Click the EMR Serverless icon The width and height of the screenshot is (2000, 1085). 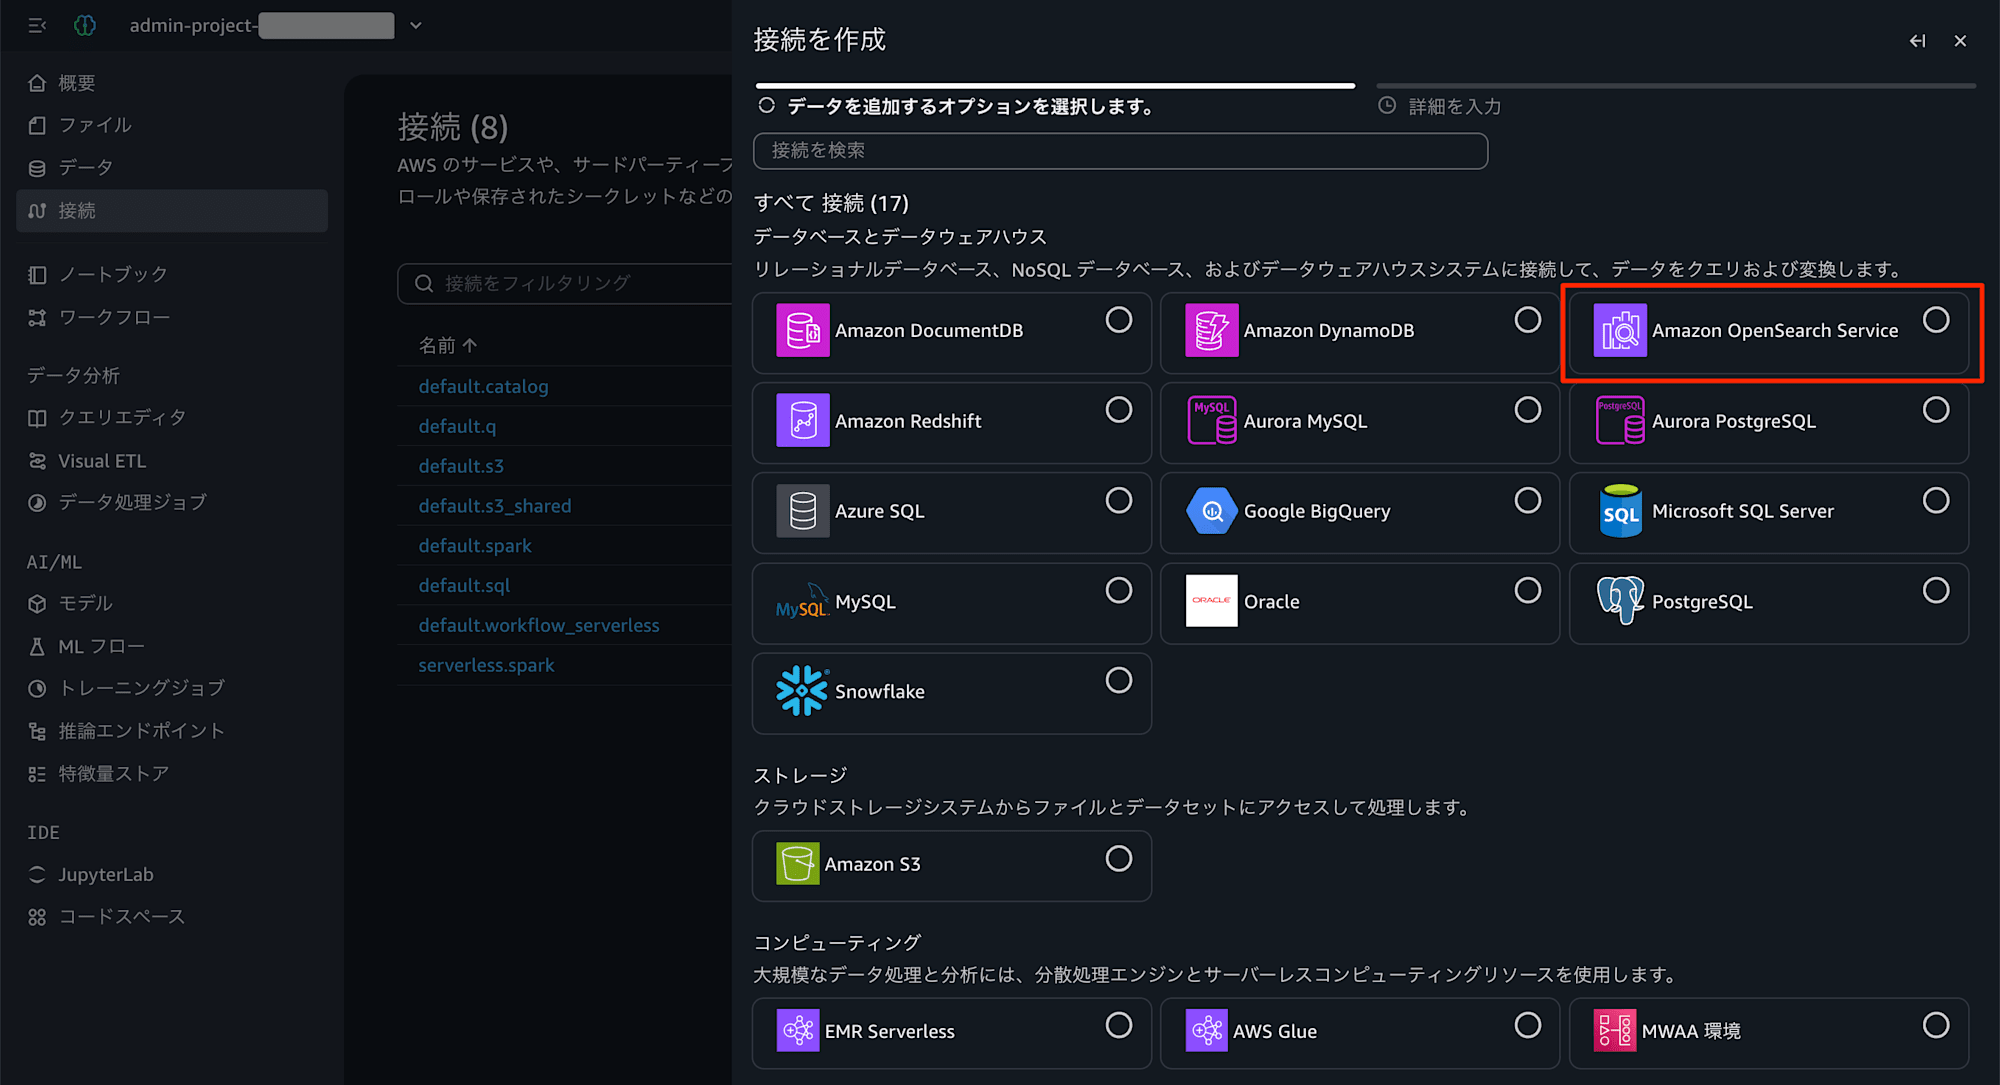(797, 1030)
